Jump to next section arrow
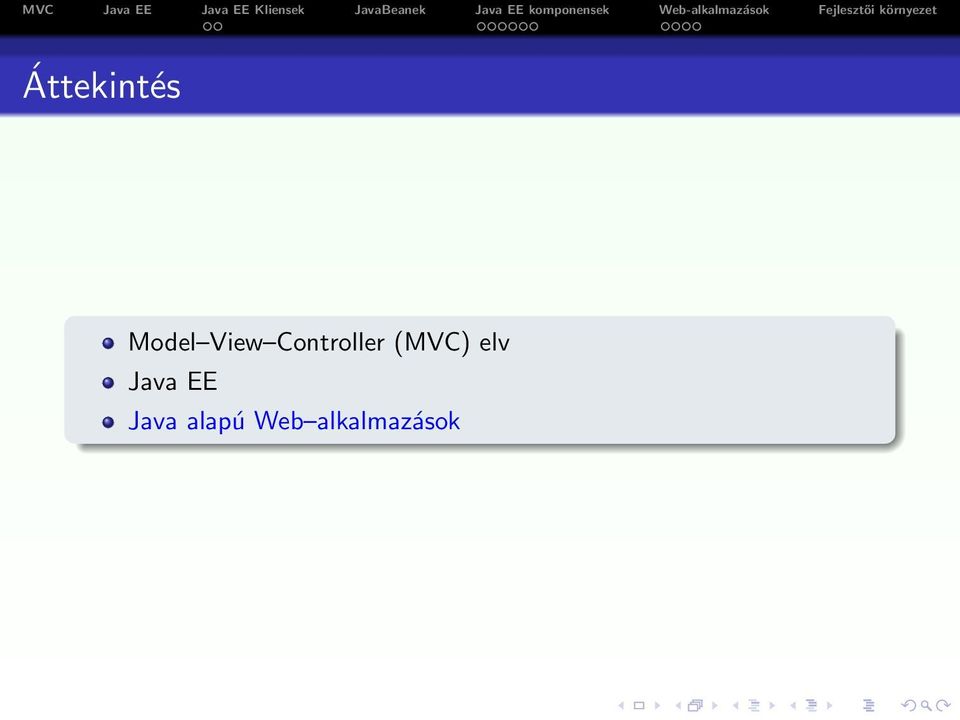This screenshot has width=960, height=720. pyautogui.click(x=829, y=705)
